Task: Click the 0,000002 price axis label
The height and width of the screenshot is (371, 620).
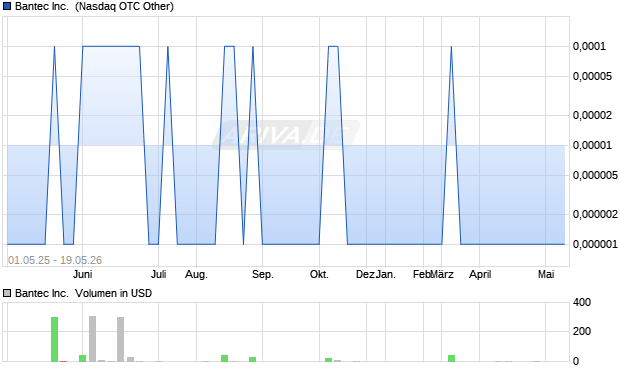Action: pyautogui.click(x=595, y=214)
